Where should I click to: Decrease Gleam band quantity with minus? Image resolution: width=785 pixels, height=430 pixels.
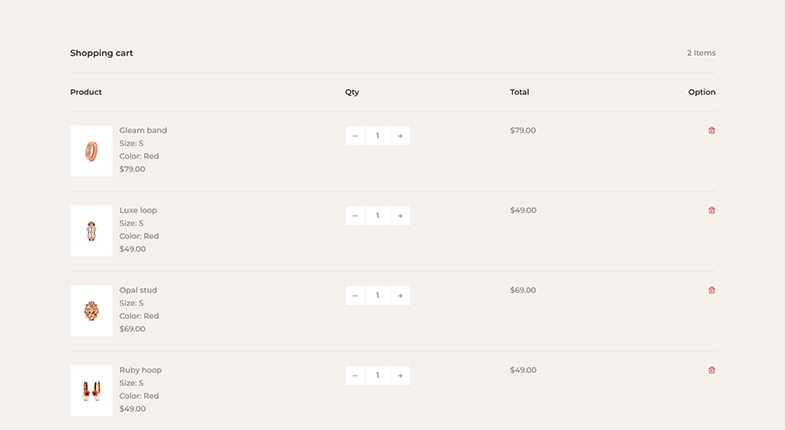click(x=355, y=136)
